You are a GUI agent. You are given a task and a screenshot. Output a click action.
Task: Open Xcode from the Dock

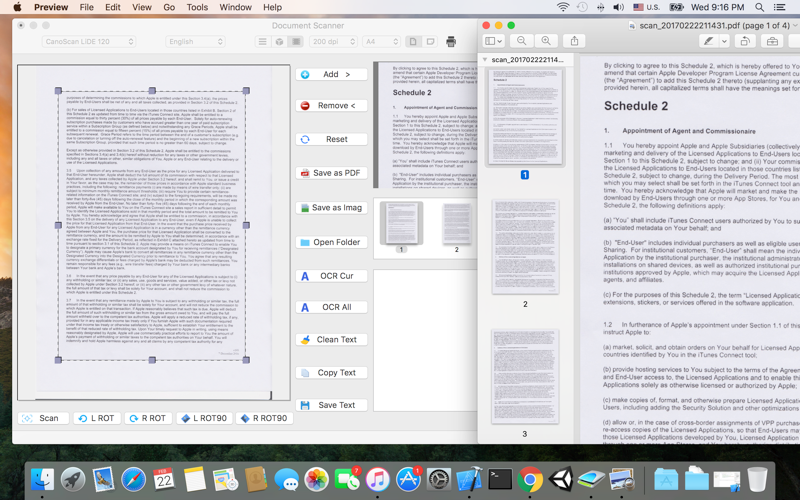pos(469,480)
